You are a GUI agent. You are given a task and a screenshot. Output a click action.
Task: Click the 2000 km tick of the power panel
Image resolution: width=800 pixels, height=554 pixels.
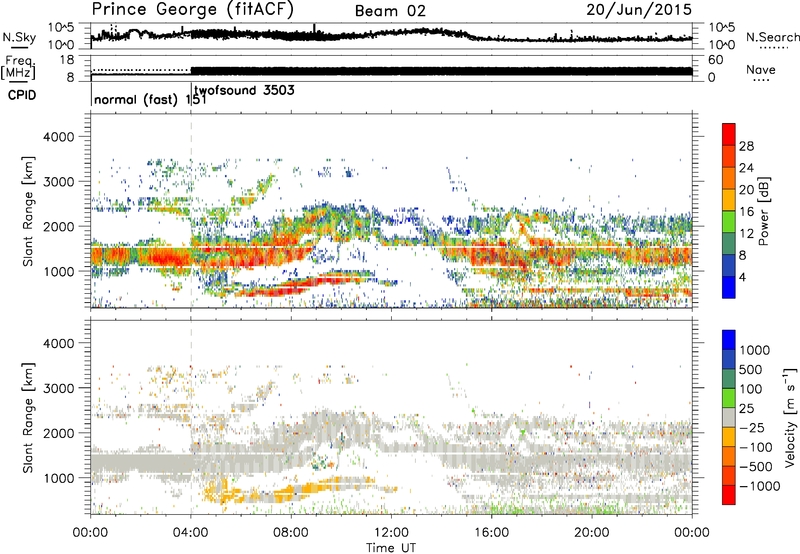click(61, 226)
